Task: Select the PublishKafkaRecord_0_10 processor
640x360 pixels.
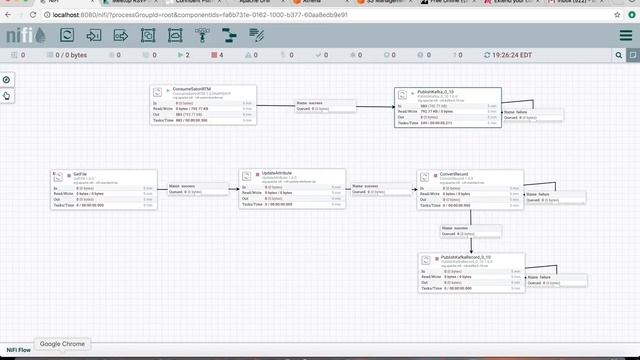Action: [x=471, y=273]
